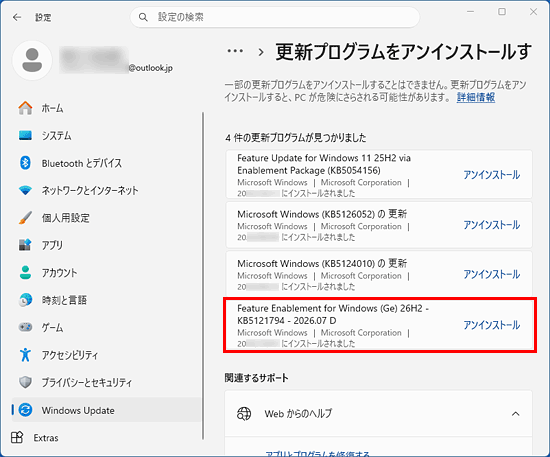This screenshot has height=457, width=550.
Task: Click the @outlook.jp account email
Action: [x=150, y=68]
